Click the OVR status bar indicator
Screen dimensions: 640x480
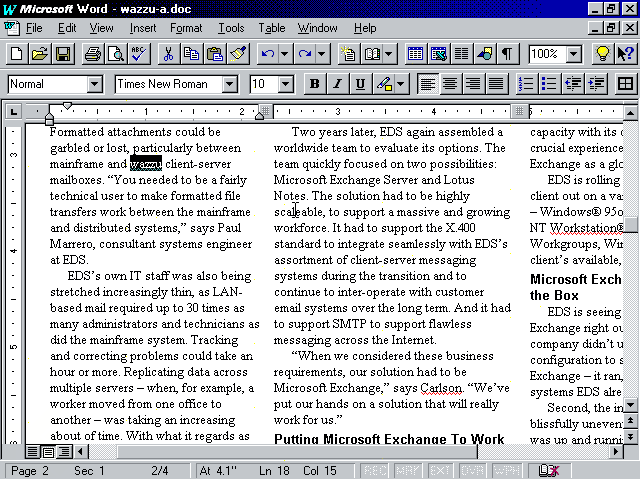point(472,471)
